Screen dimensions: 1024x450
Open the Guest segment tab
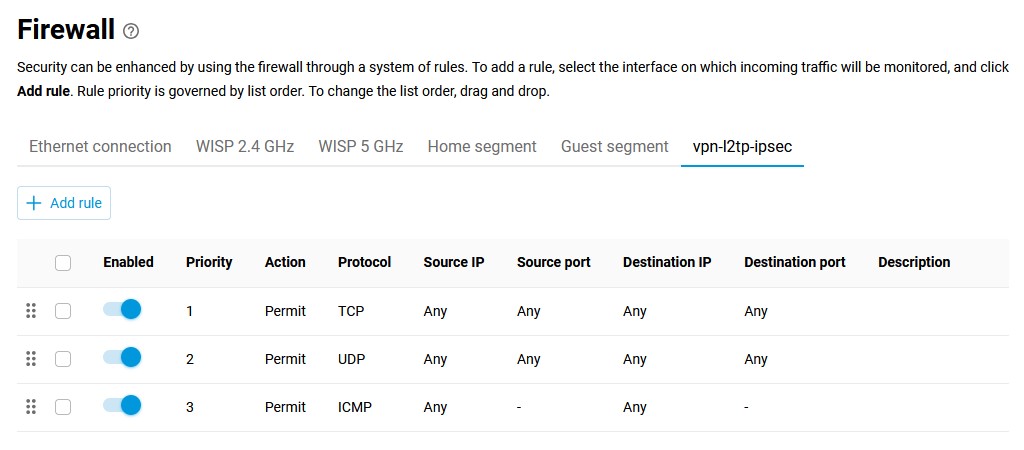(x=614, y=146)
